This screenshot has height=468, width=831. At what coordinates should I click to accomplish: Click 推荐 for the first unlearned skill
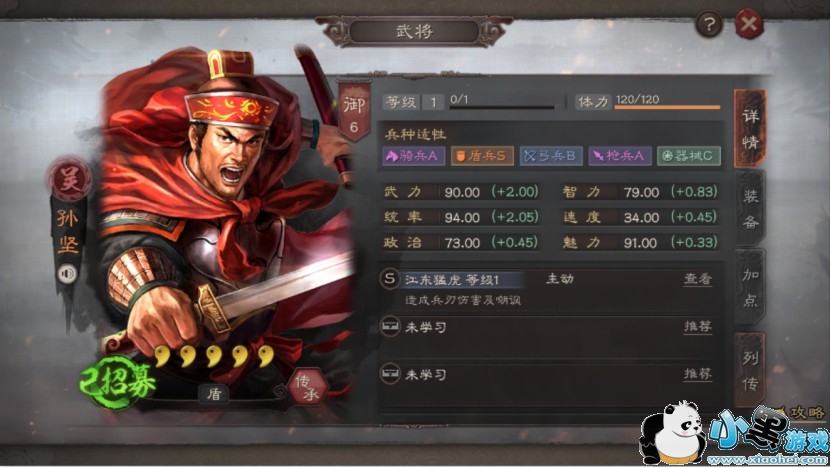tap(697, 326)
